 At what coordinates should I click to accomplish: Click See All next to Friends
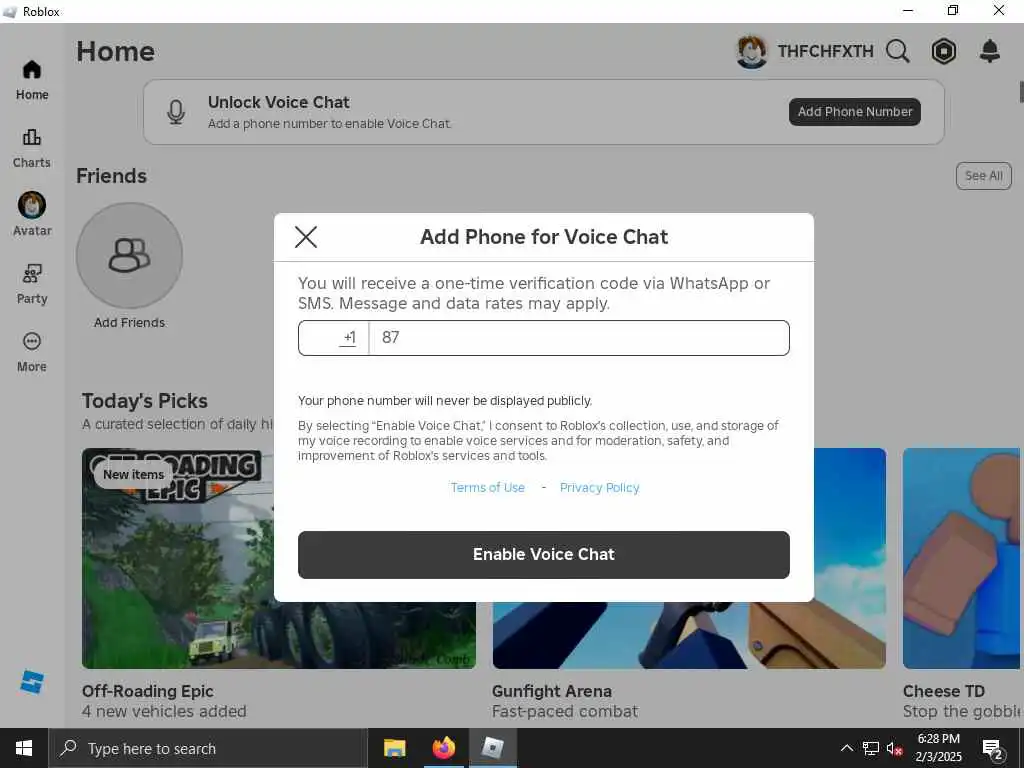click(984, 176)
